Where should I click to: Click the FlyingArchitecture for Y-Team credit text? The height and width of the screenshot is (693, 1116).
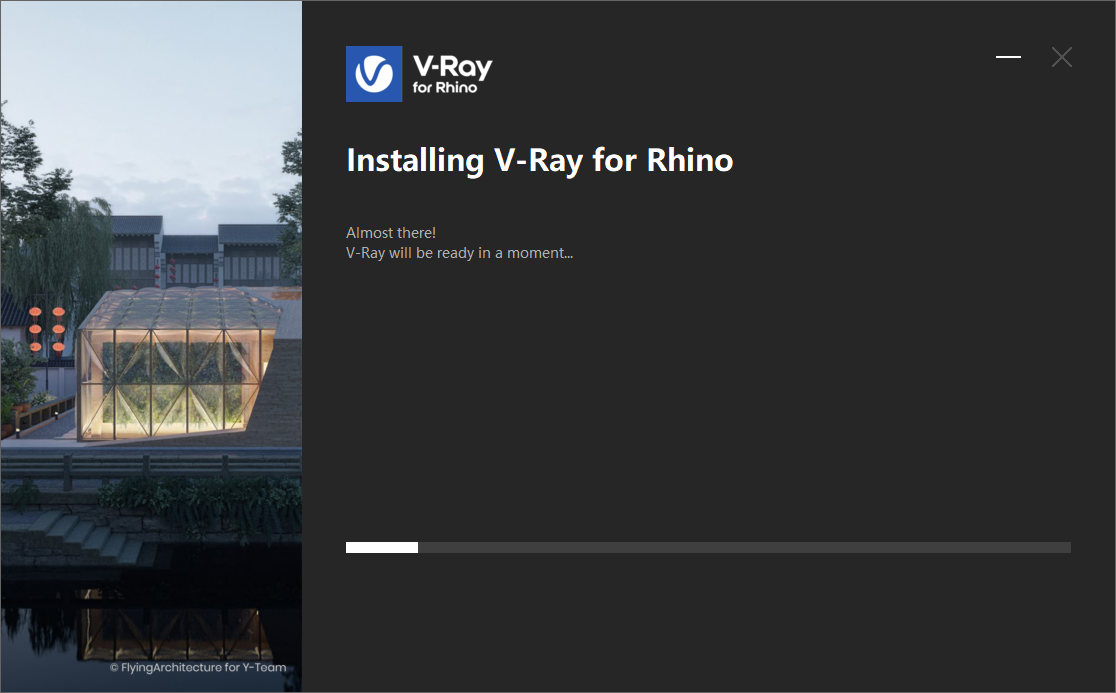point(198,667)
